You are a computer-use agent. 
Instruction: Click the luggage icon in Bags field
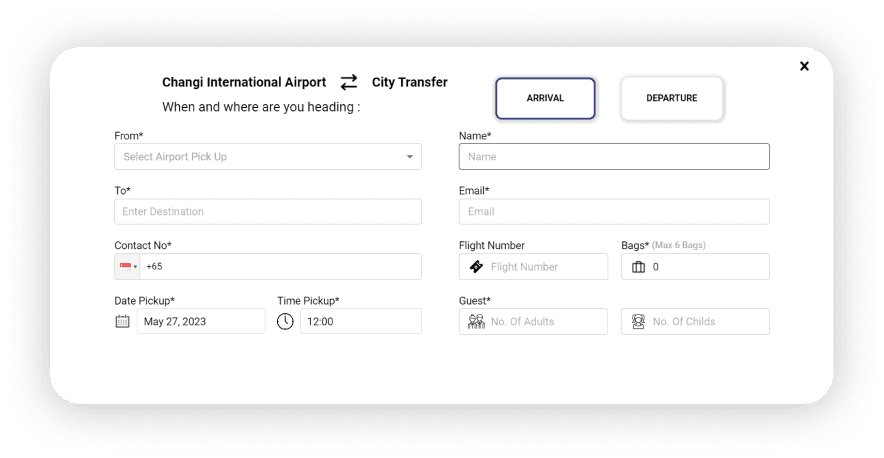pos(638,267)
